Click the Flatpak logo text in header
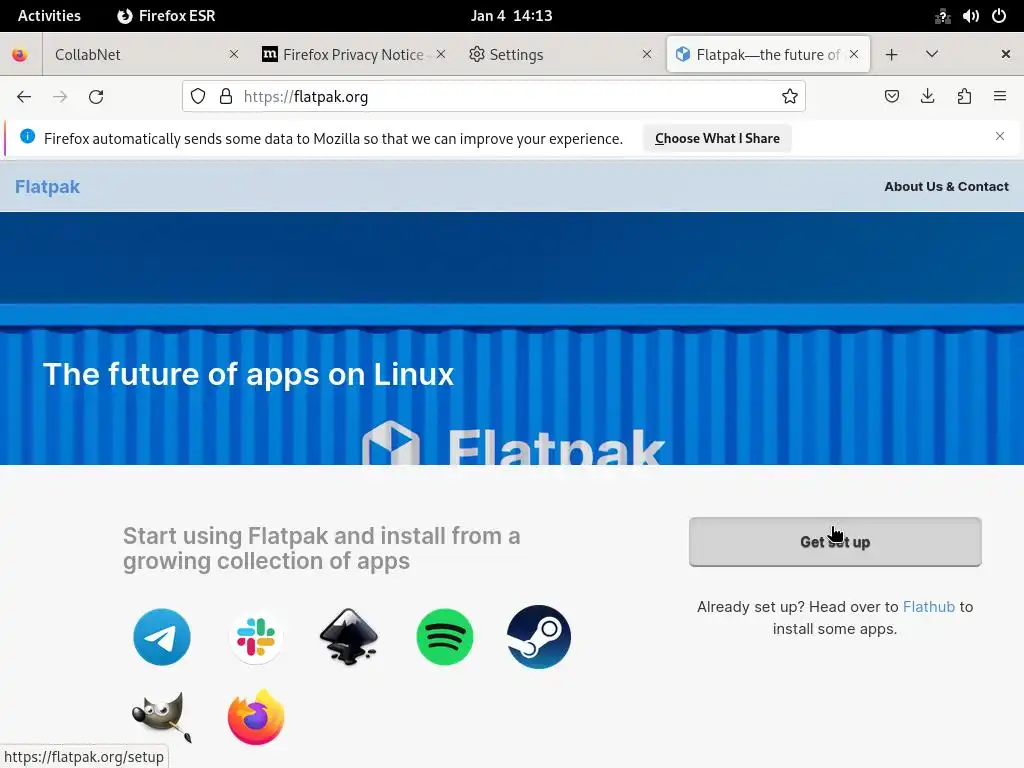 tap(47, 187)
